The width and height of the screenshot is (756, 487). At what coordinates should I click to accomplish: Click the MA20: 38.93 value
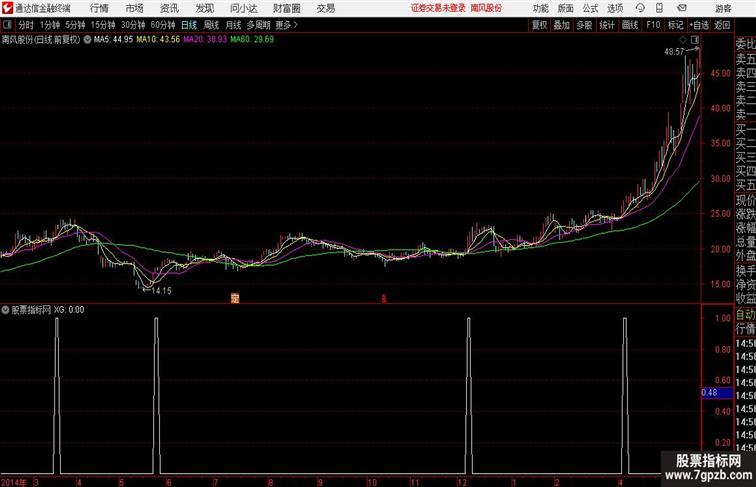click(x=205, y=40)
